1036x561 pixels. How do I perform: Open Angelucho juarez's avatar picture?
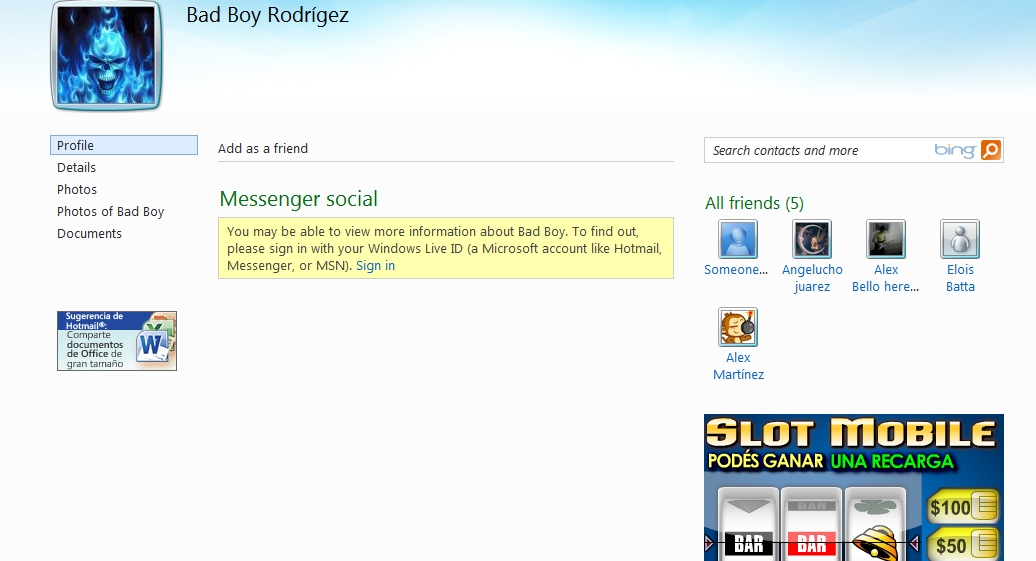812,239
